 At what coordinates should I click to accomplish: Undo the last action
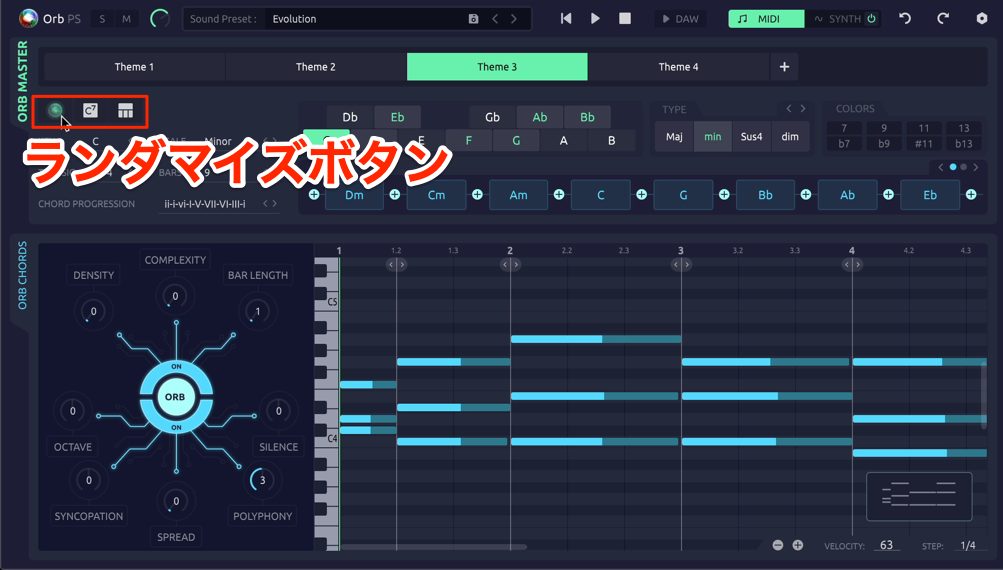(x=904, y=19)
